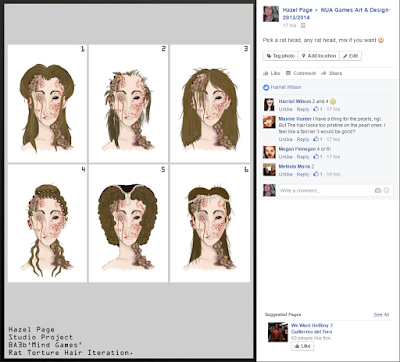Unlike Megan Finnegan's comment
The width and height of the screenshot is (400, 362).
tap(286, 157)
